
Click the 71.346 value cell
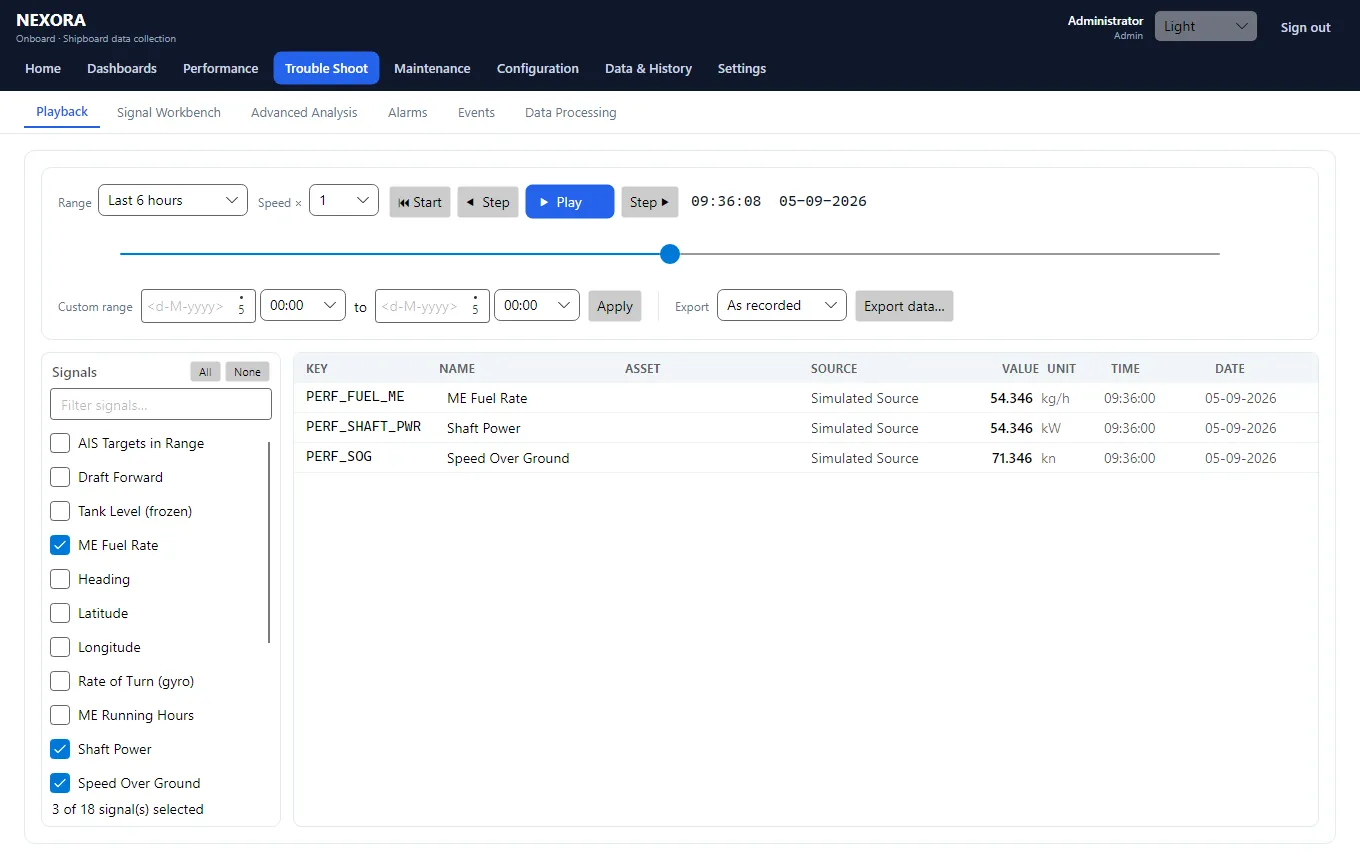pyautogui.click(x=1012, y=458)
